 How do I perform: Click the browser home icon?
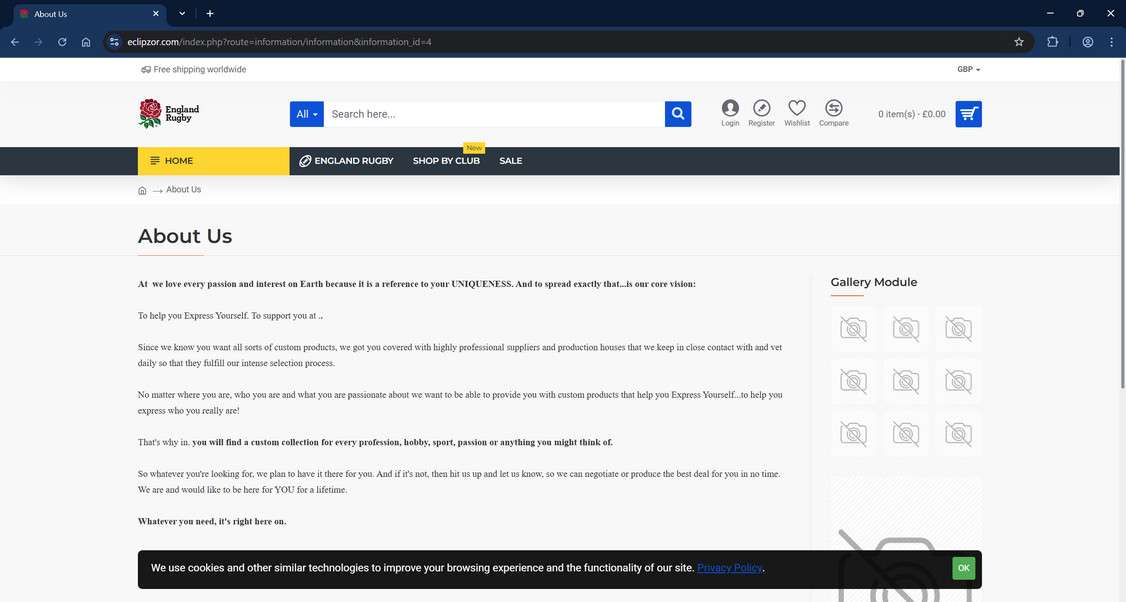[x=86, y=42]
